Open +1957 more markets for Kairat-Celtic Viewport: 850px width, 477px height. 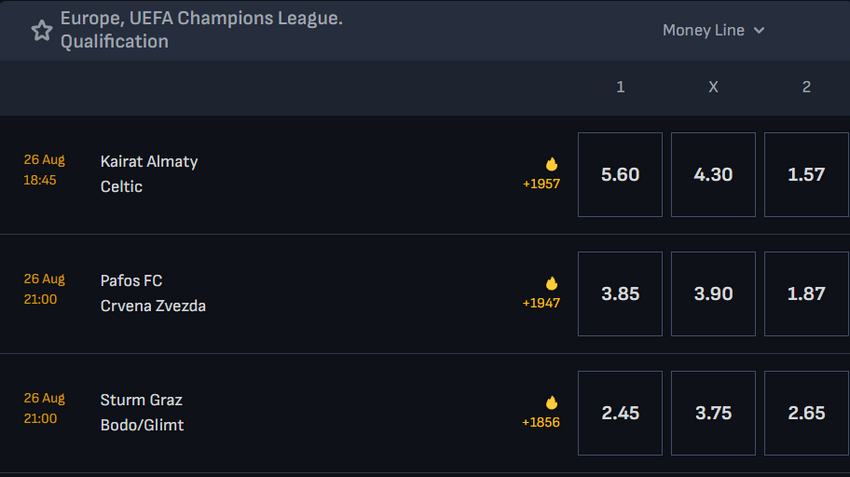[541, 184]
